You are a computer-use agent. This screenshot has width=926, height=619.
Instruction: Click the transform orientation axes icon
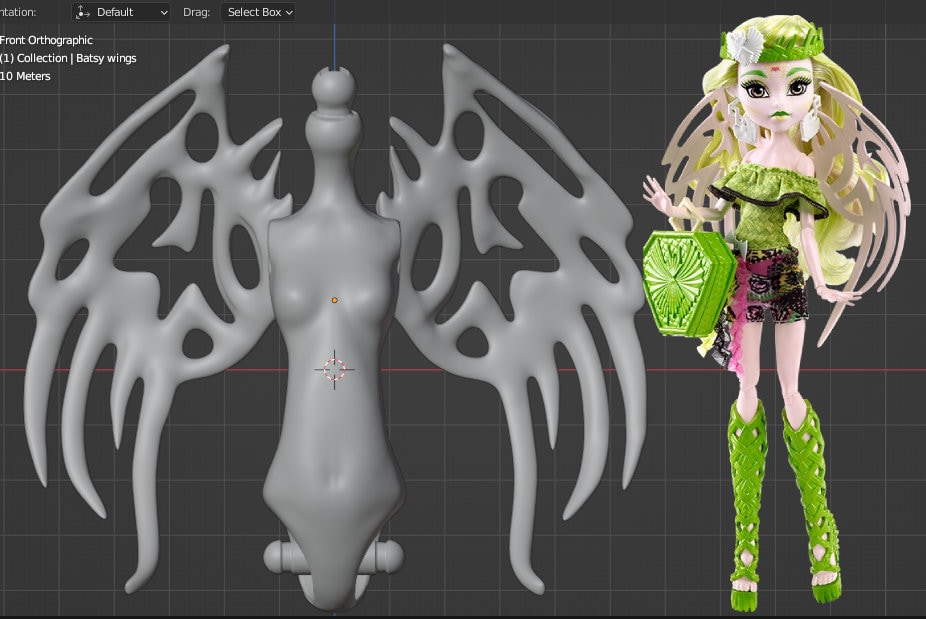83,12
